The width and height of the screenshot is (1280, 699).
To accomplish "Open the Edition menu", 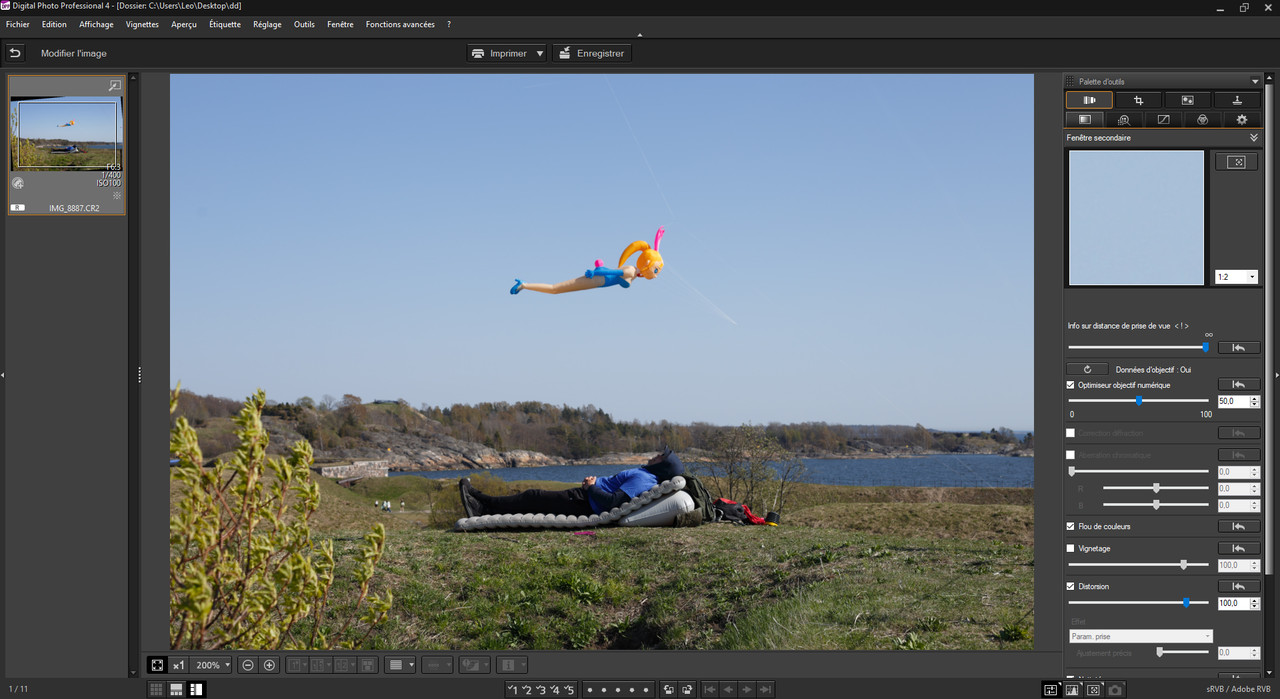I will coord(54,24).
